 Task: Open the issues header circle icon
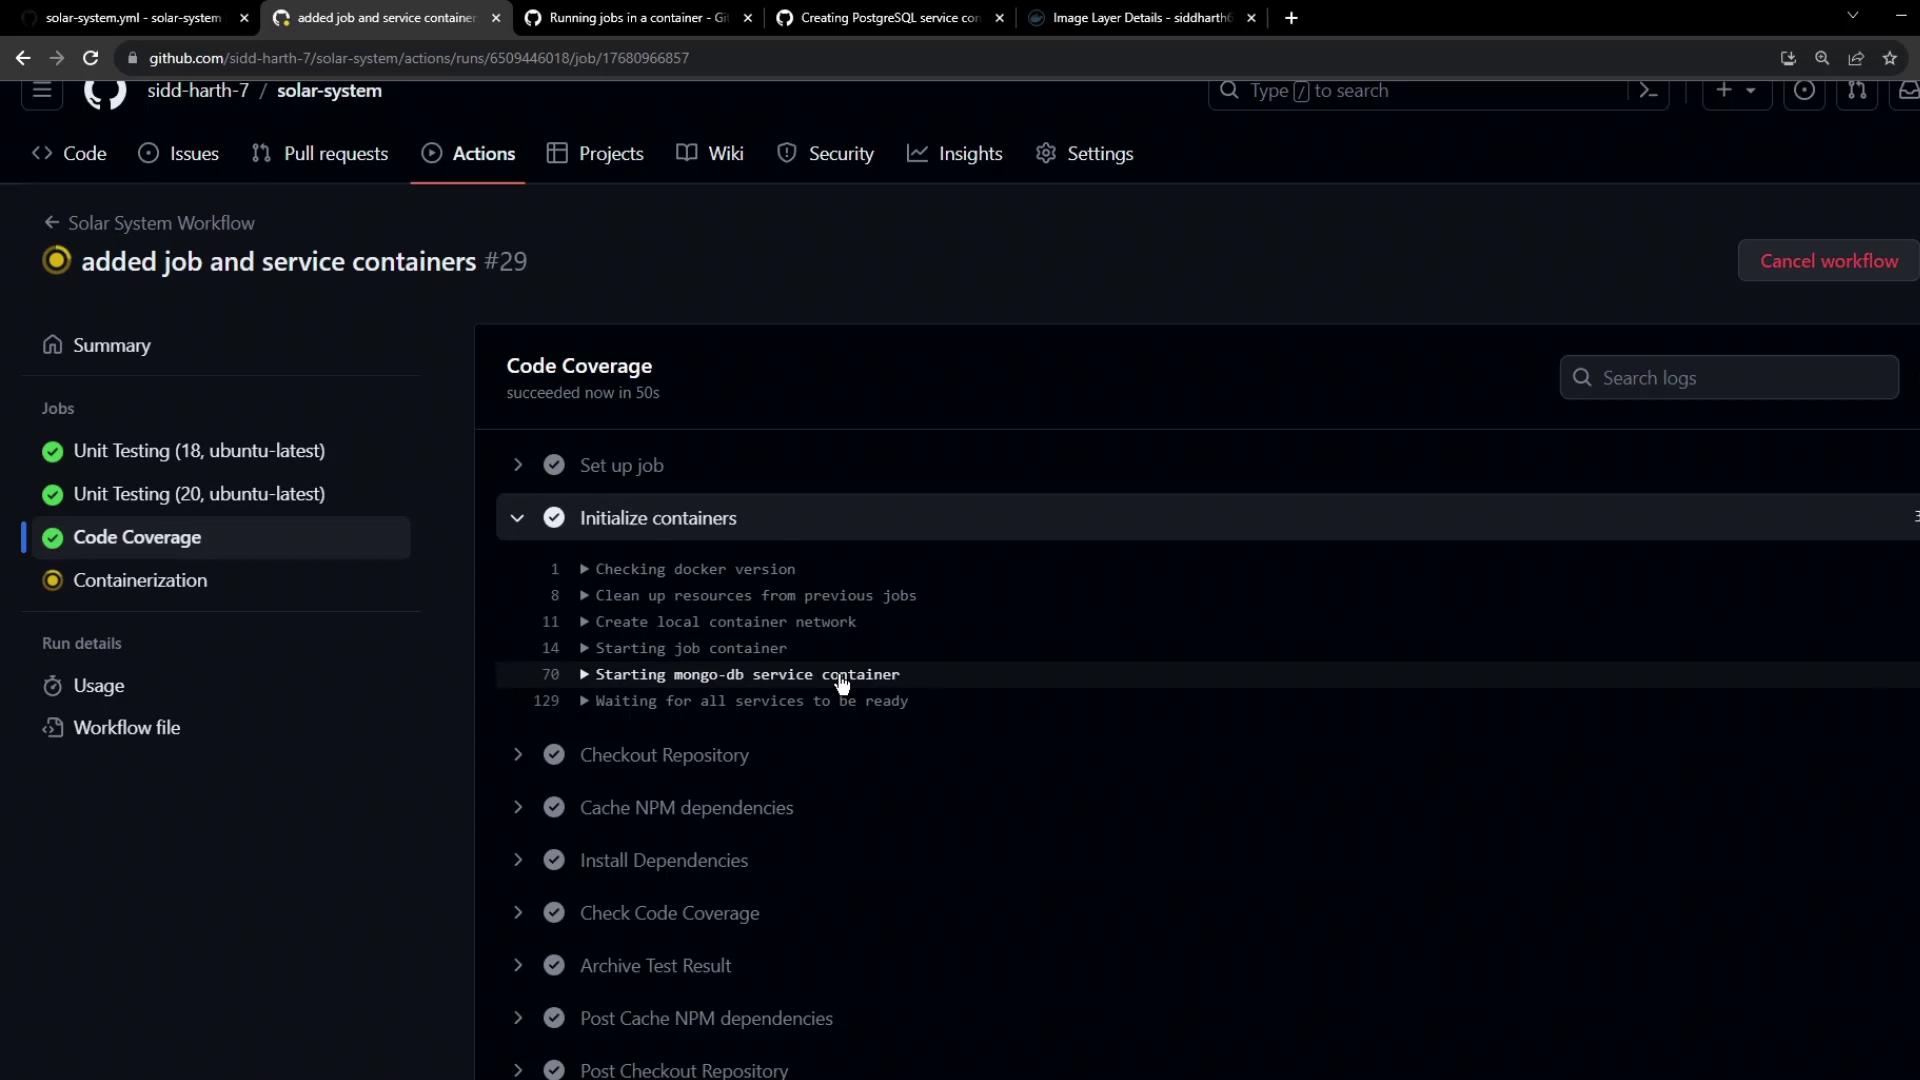1804,91
